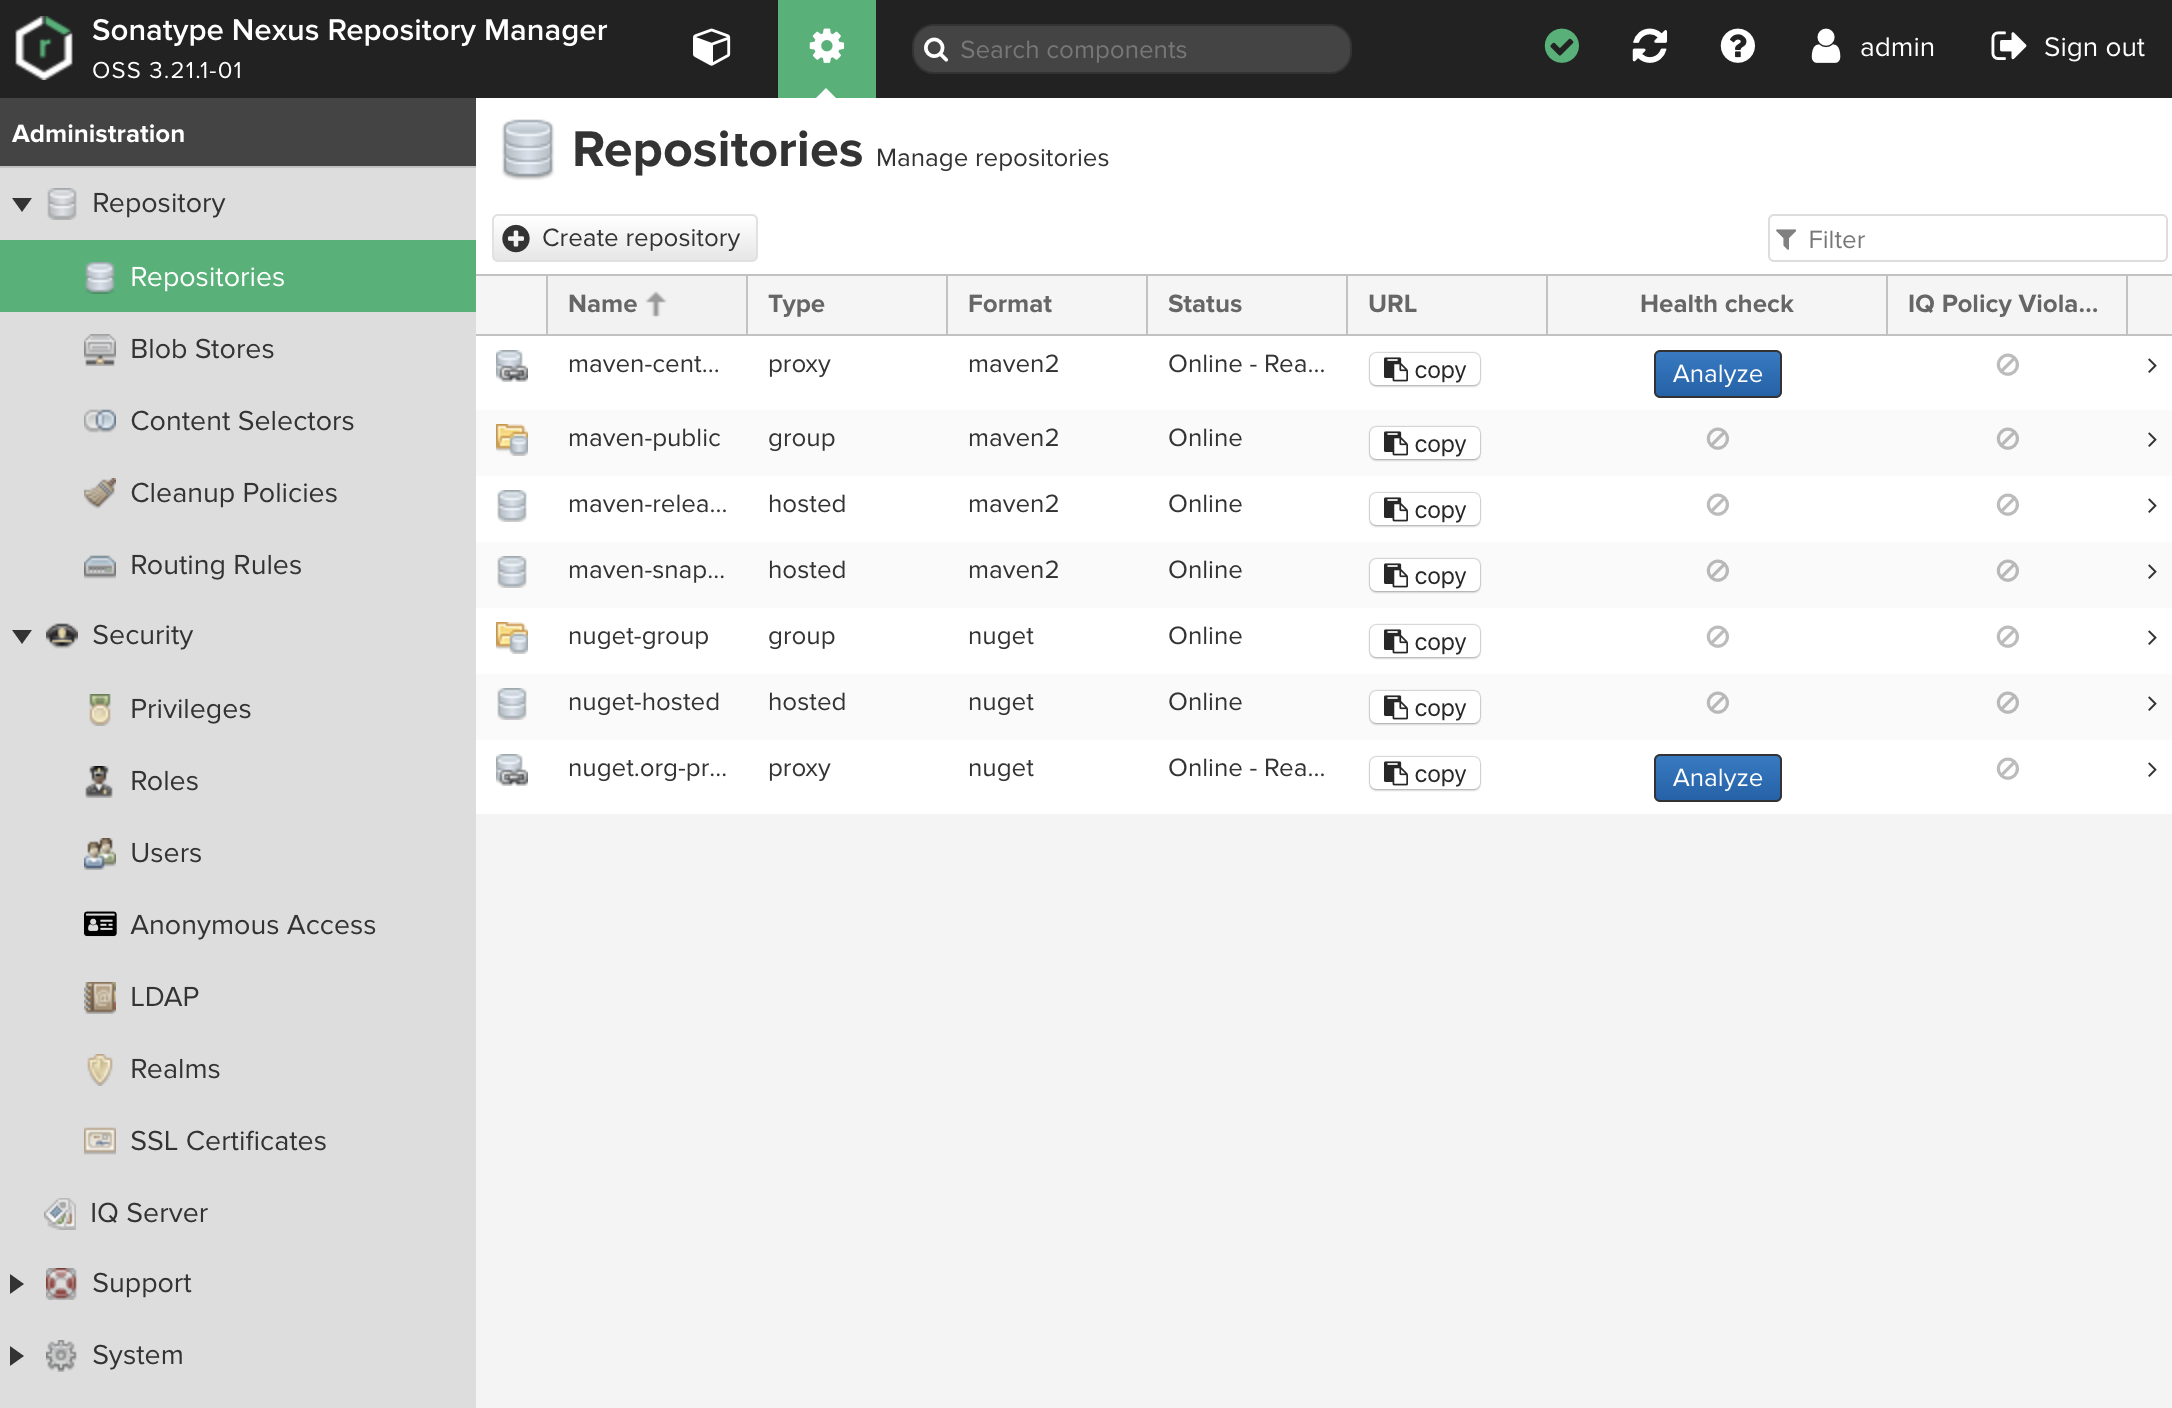The width and height of the screenshot is (2172, 1408).
Task: Open the help question mark icon
Action: tap(1737, 47)
